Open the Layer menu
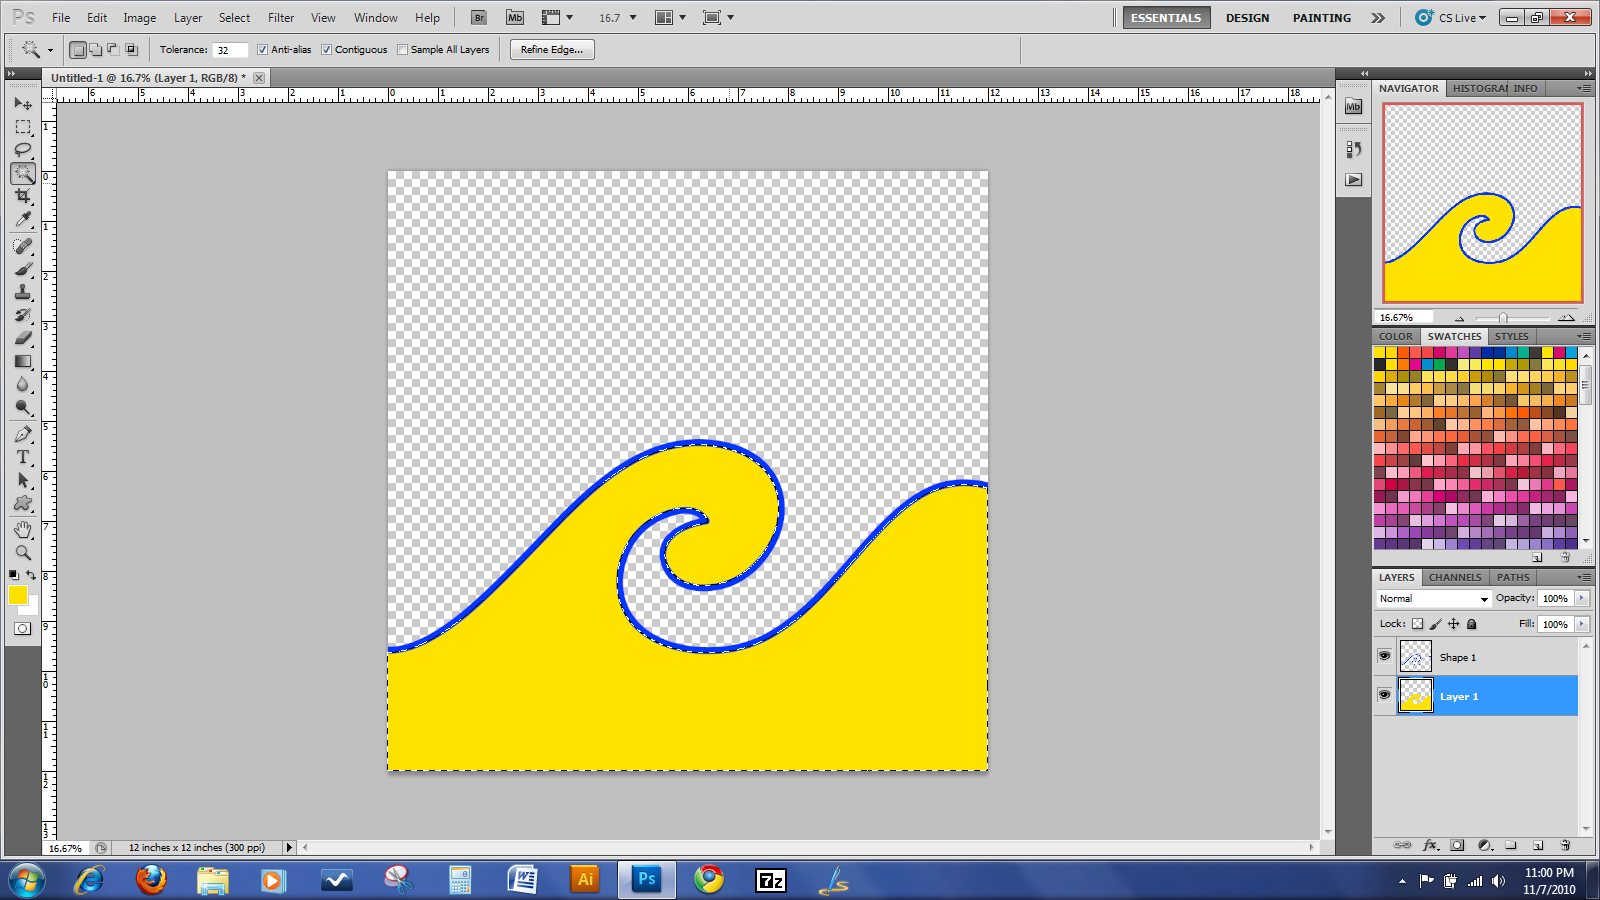This screenshot has height=900, width=1600. coord(188,18)
